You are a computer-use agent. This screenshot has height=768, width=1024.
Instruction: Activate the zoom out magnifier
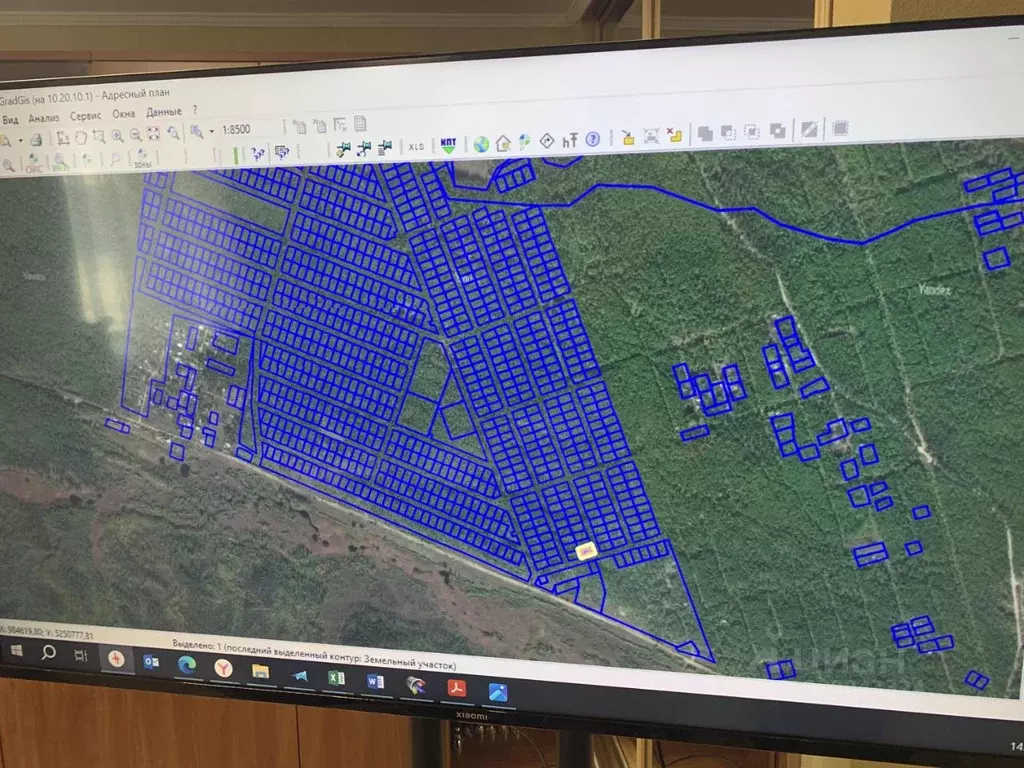tap(136, 135)
